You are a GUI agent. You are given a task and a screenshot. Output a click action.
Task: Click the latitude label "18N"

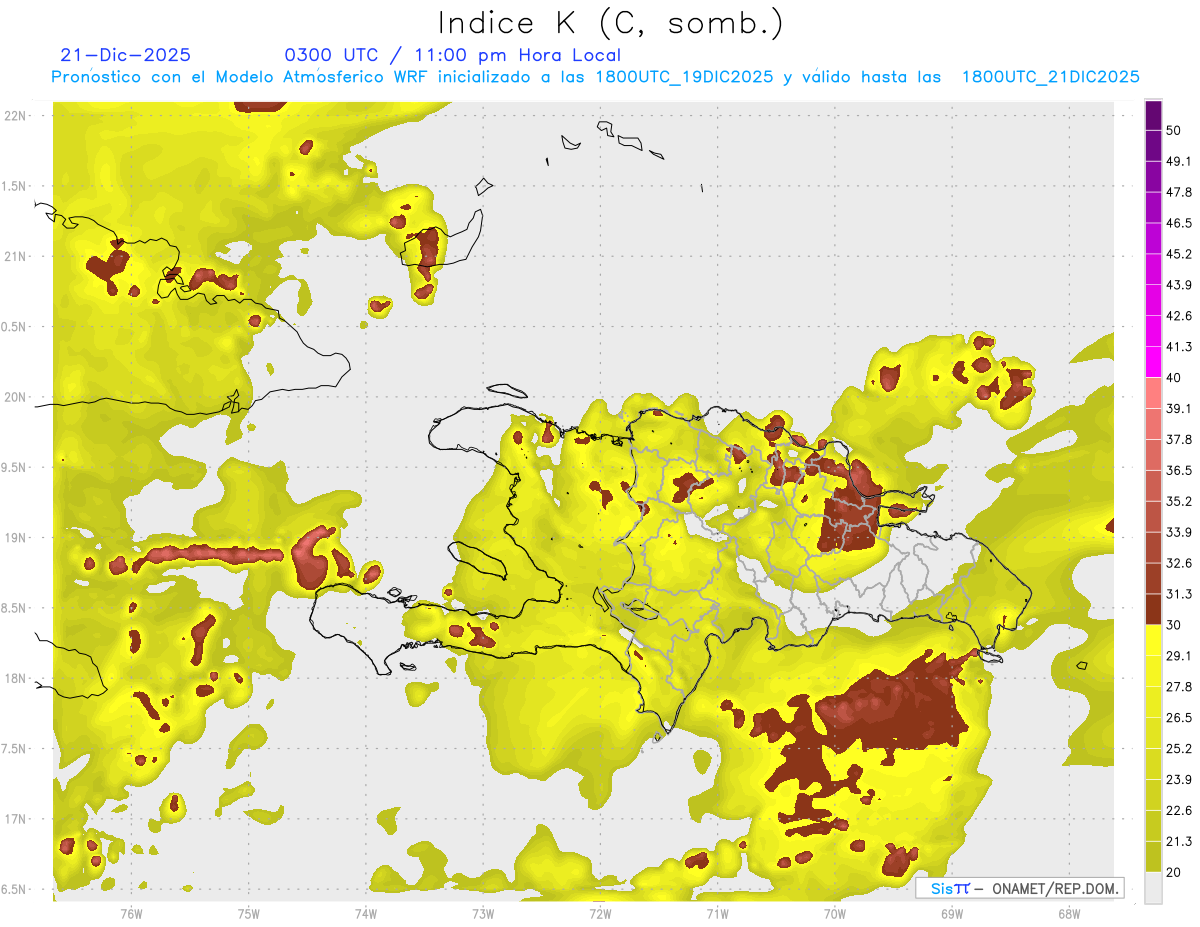pyautogui.click(x=16, y=679)
